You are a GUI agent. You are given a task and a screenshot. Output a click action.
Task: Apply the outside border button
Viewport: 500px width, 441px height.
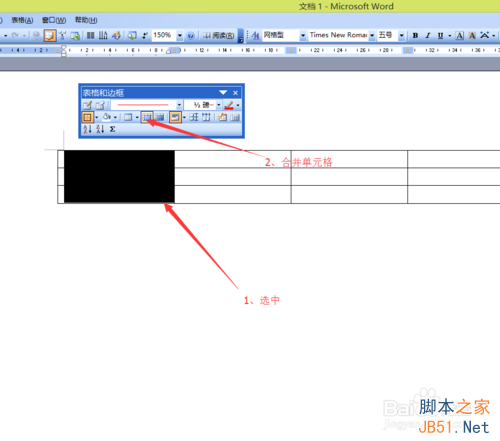point(87,117)
